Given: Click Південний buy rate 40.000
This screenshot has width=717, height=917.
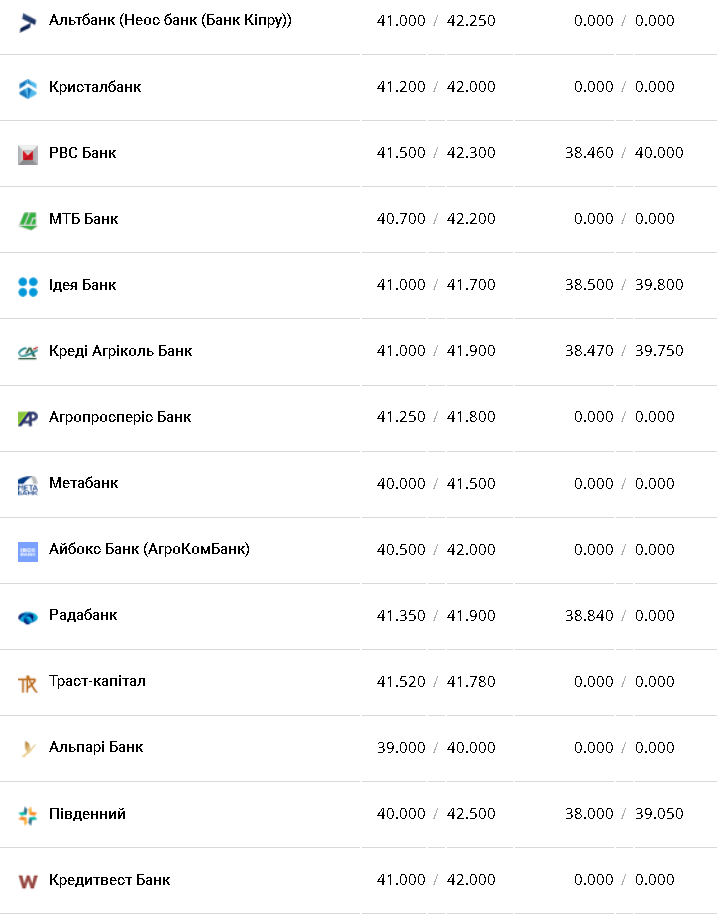Looking at the screenshot, I should click(x=401, y=814).
